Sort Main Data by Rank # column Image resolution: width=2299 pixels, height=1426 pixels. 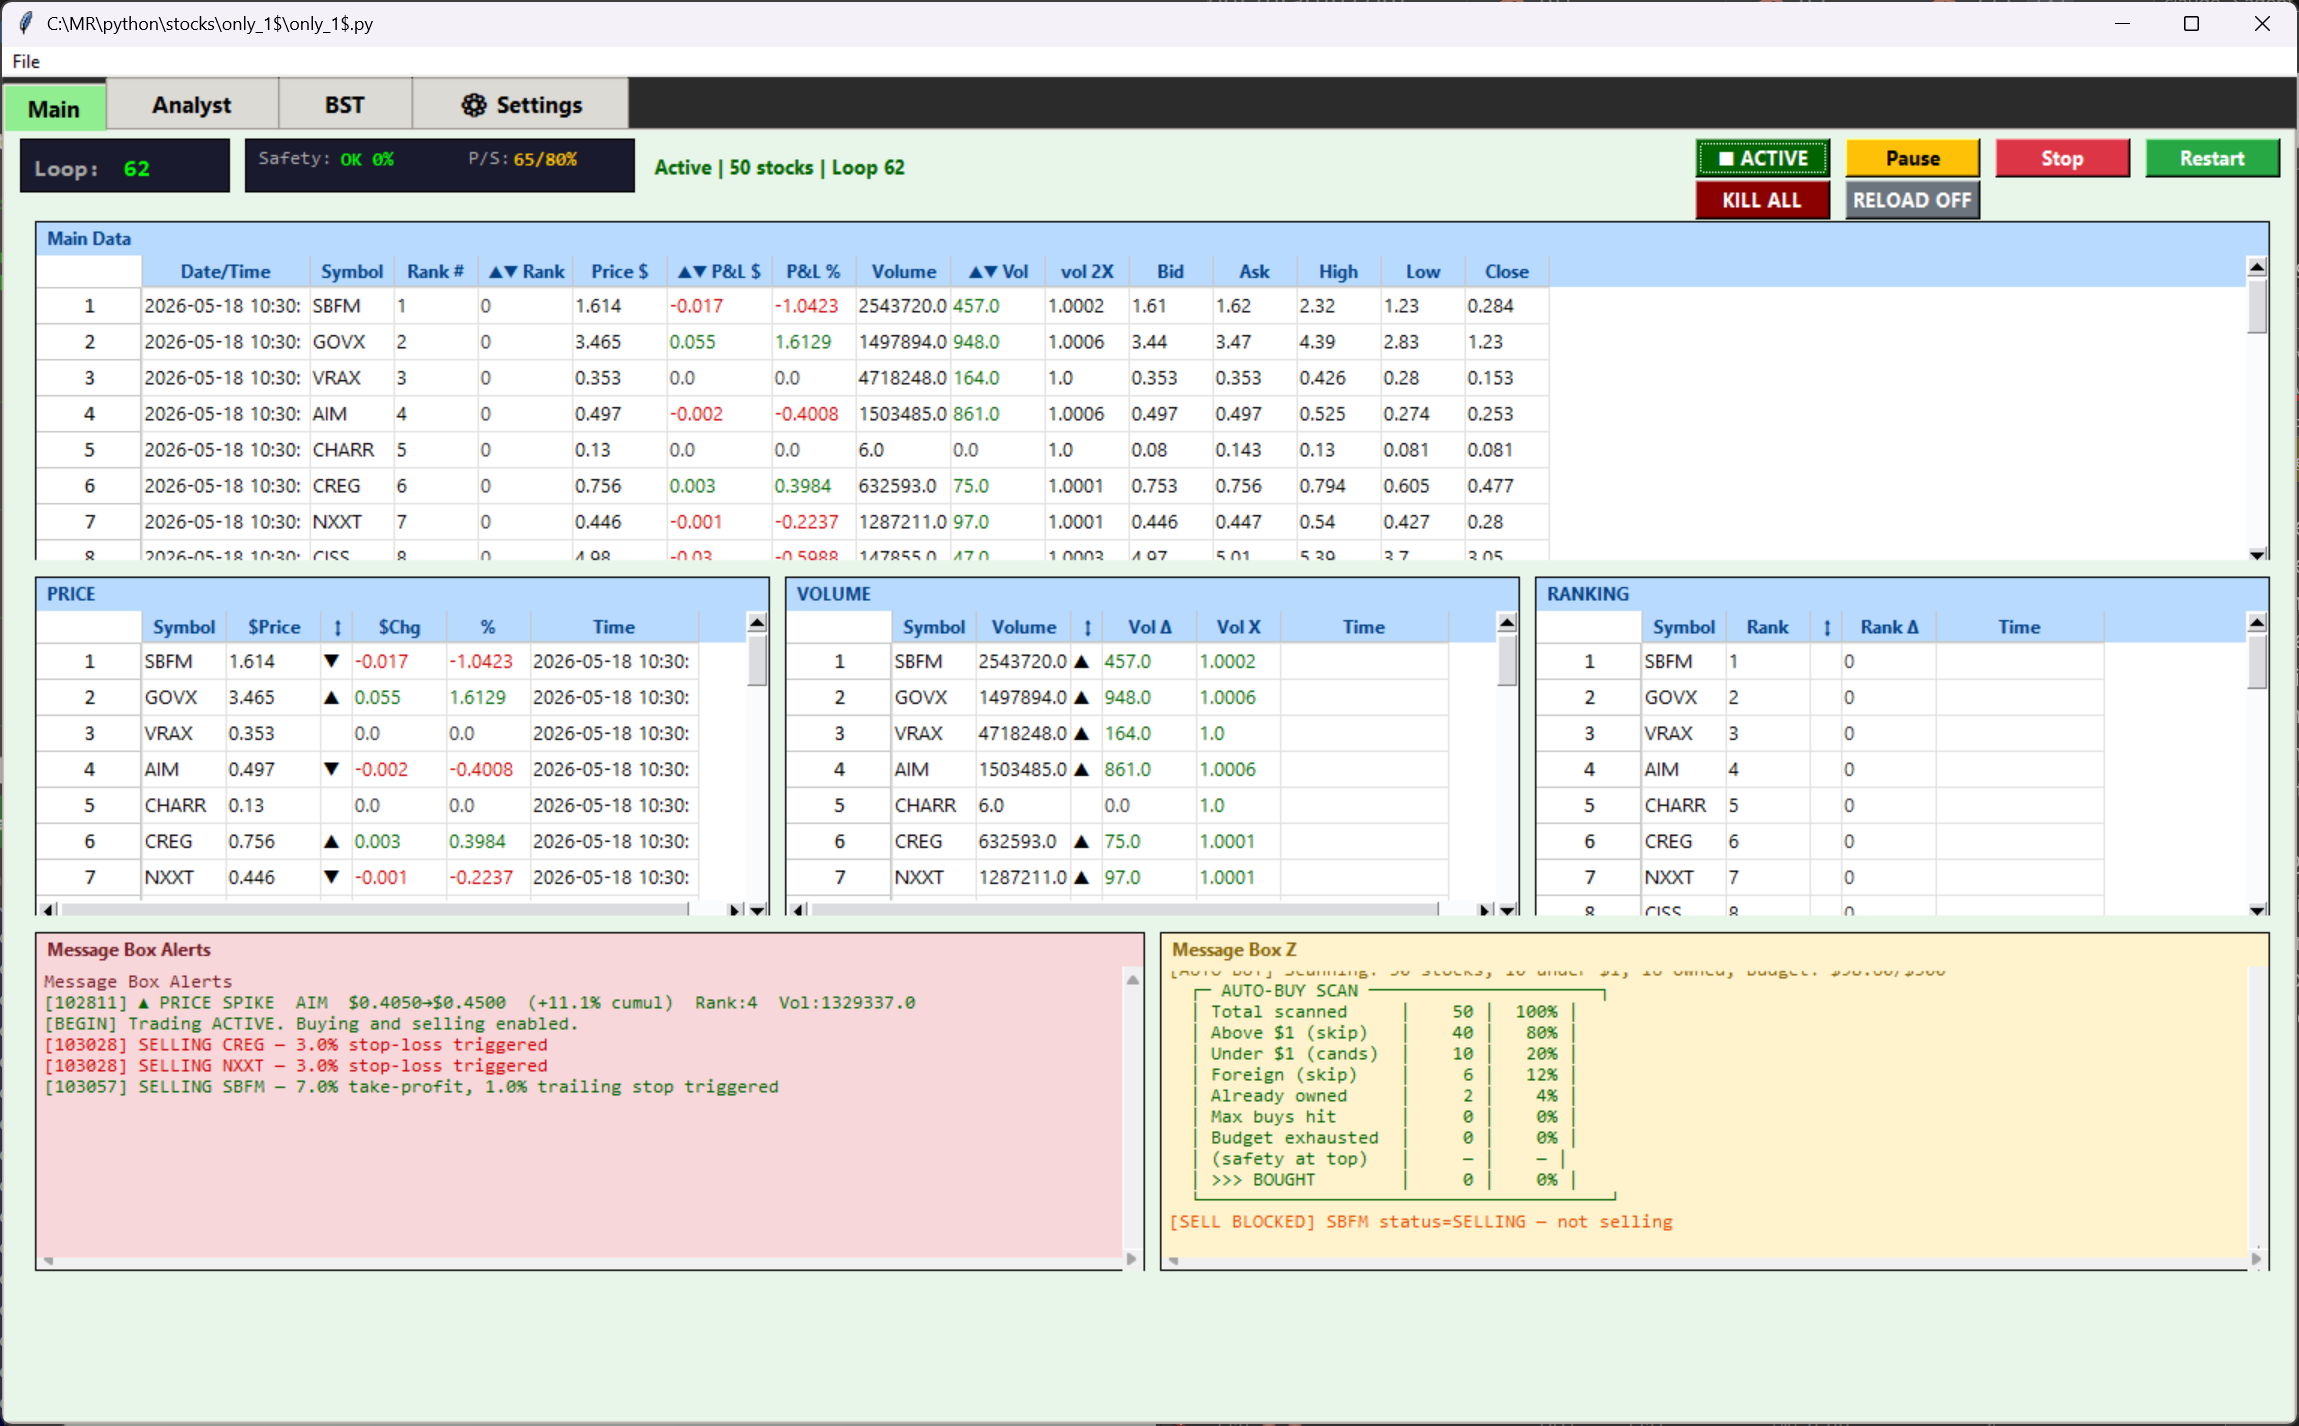435,271
